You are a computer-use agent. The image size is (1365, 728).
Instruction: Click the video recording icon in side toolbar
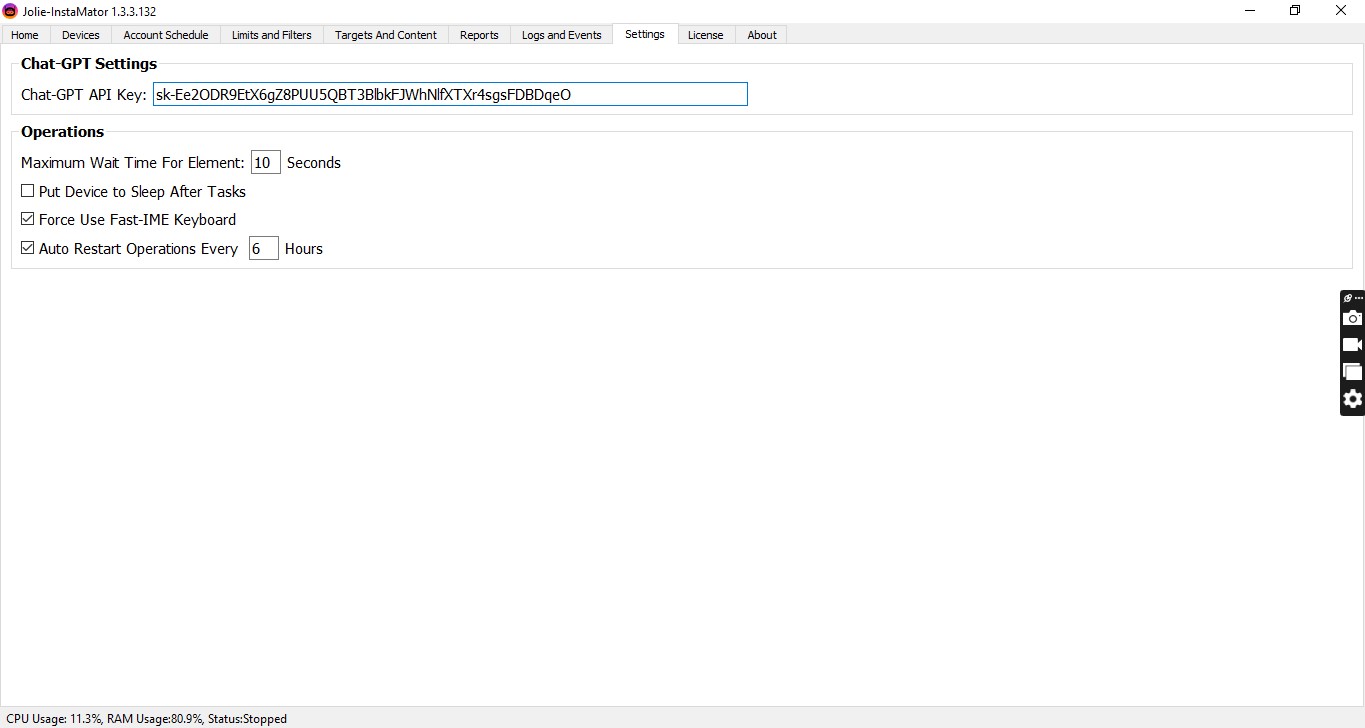(1352, 345)
